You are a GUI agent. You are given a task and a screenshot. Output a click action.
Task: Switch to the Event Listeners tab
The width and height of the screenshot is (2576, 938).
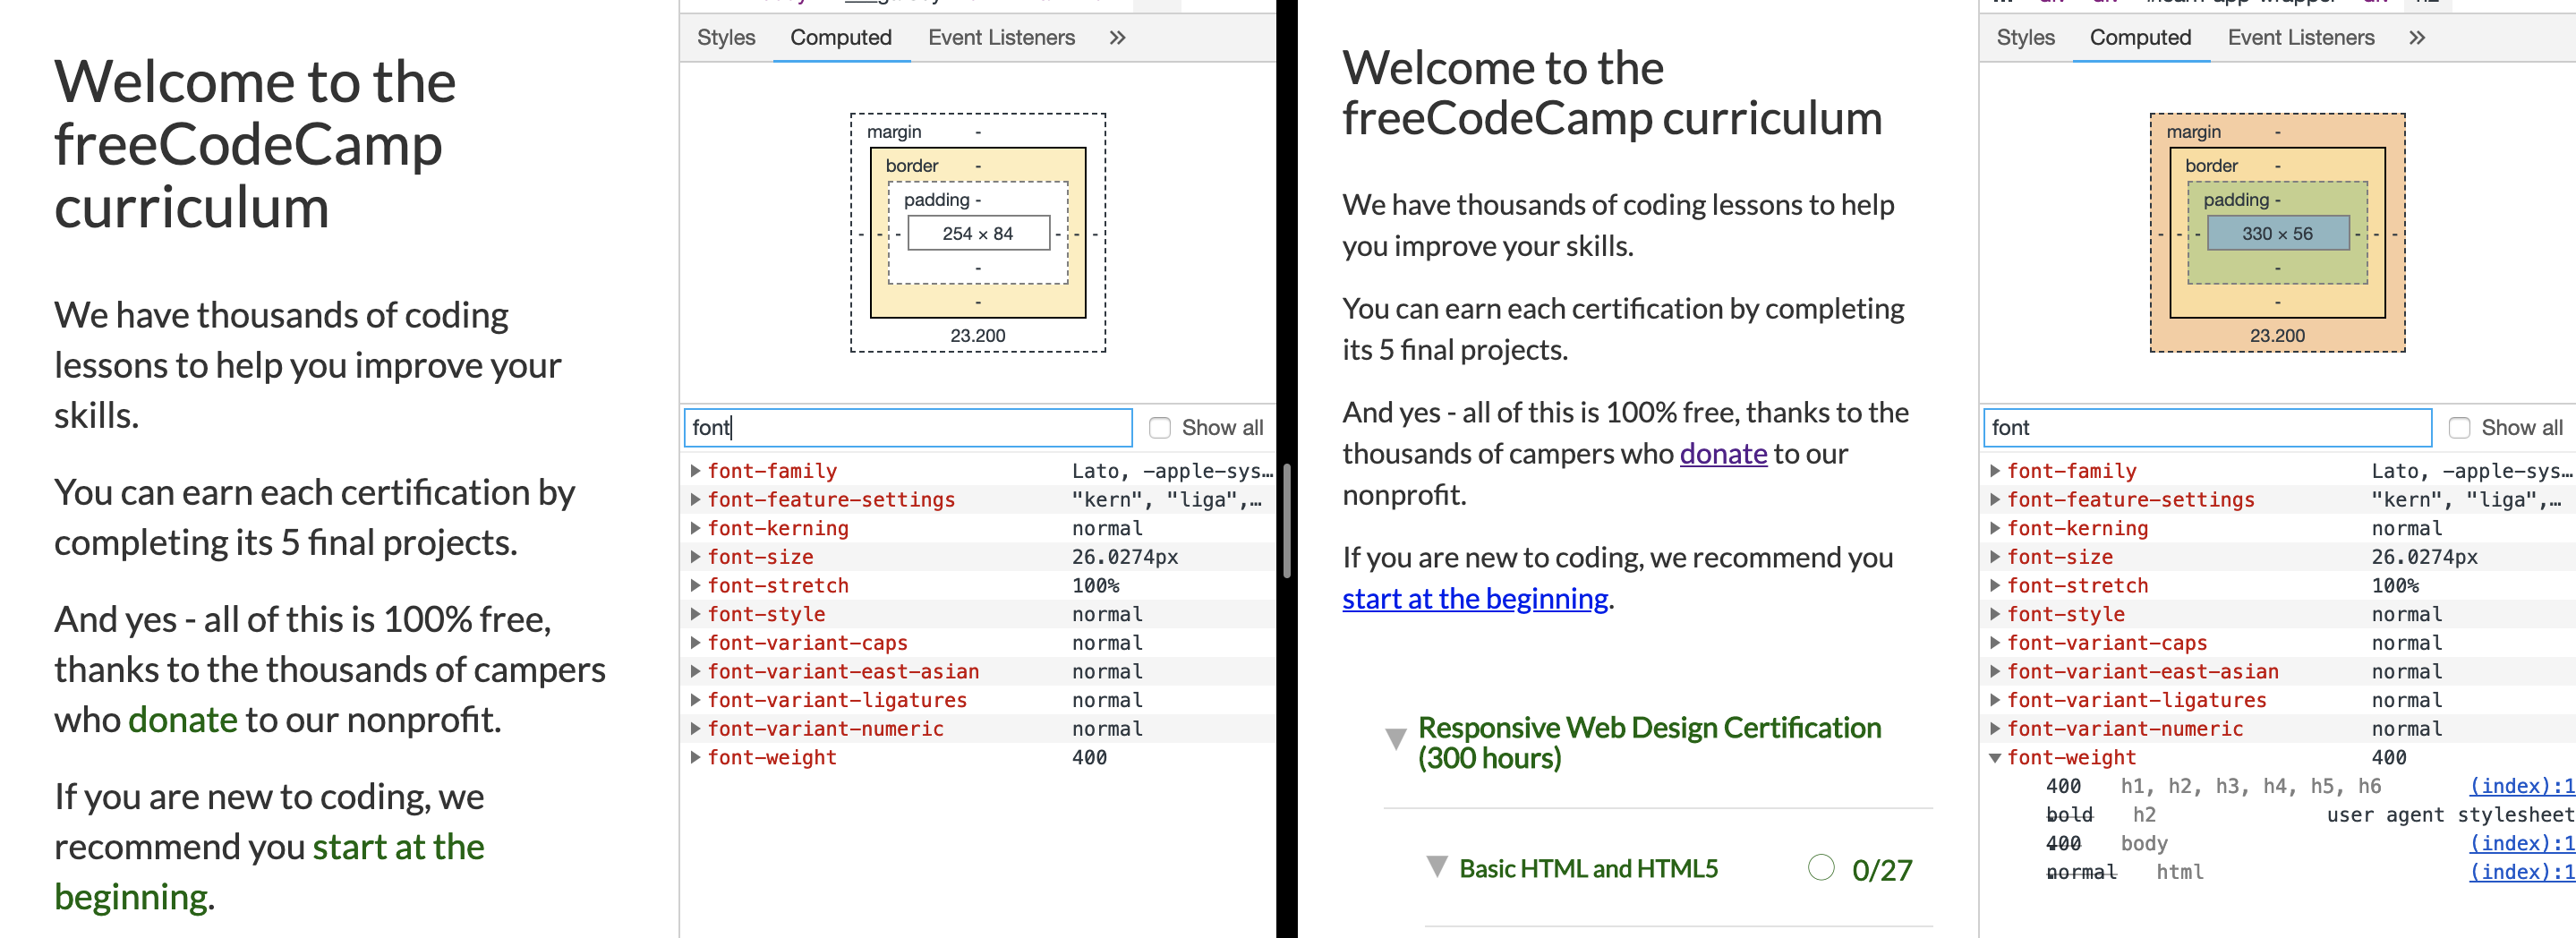pyautogui.click(x=1001, y=37)
